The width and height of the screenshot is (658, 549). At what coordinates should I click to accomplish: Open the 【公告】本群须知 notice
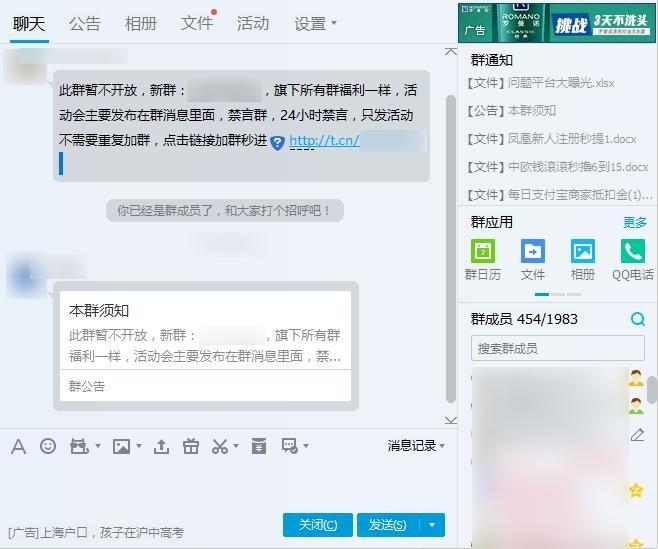[512, 111]
